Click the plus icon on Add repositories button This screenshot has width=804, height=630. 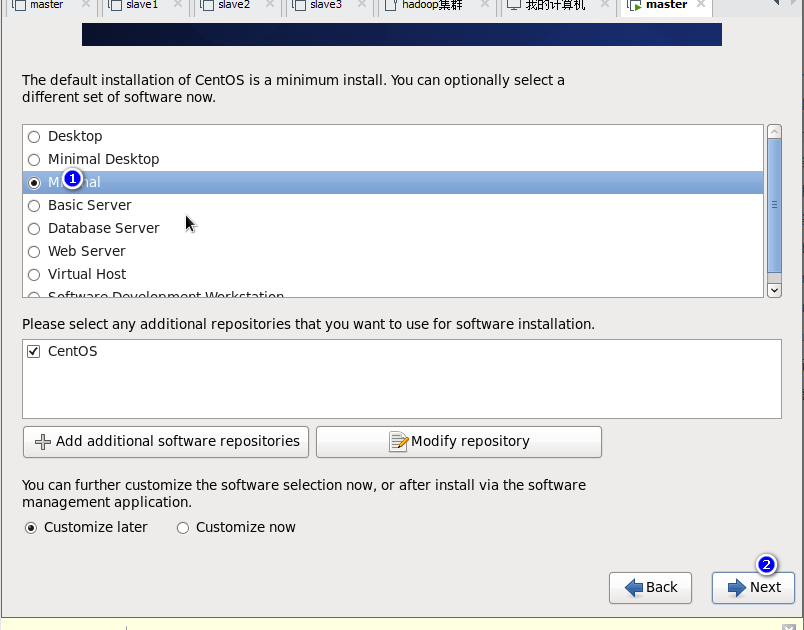pyautogui.click(x=43, y=442)
